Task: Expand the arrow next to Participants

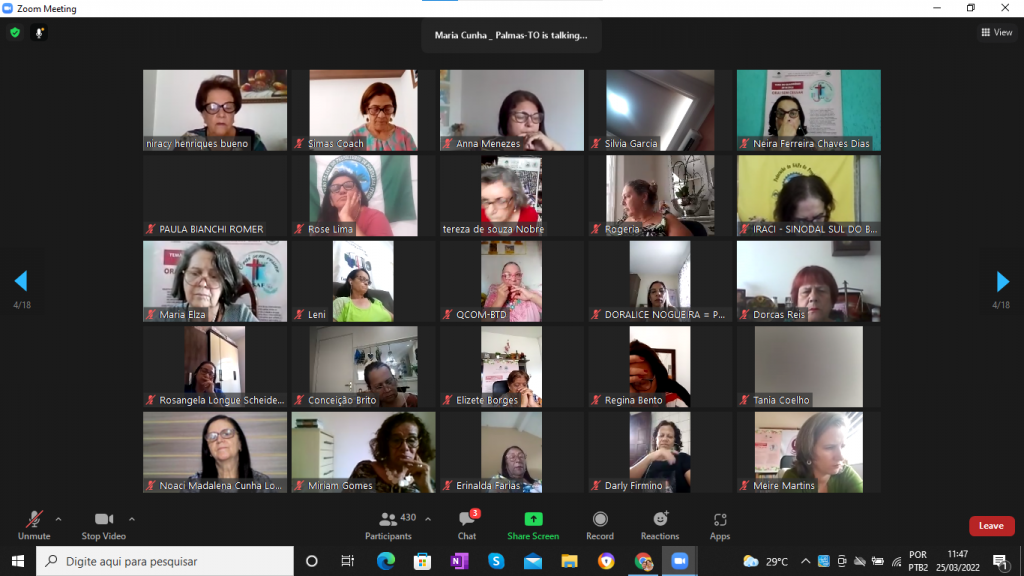Action: (428, 519)
